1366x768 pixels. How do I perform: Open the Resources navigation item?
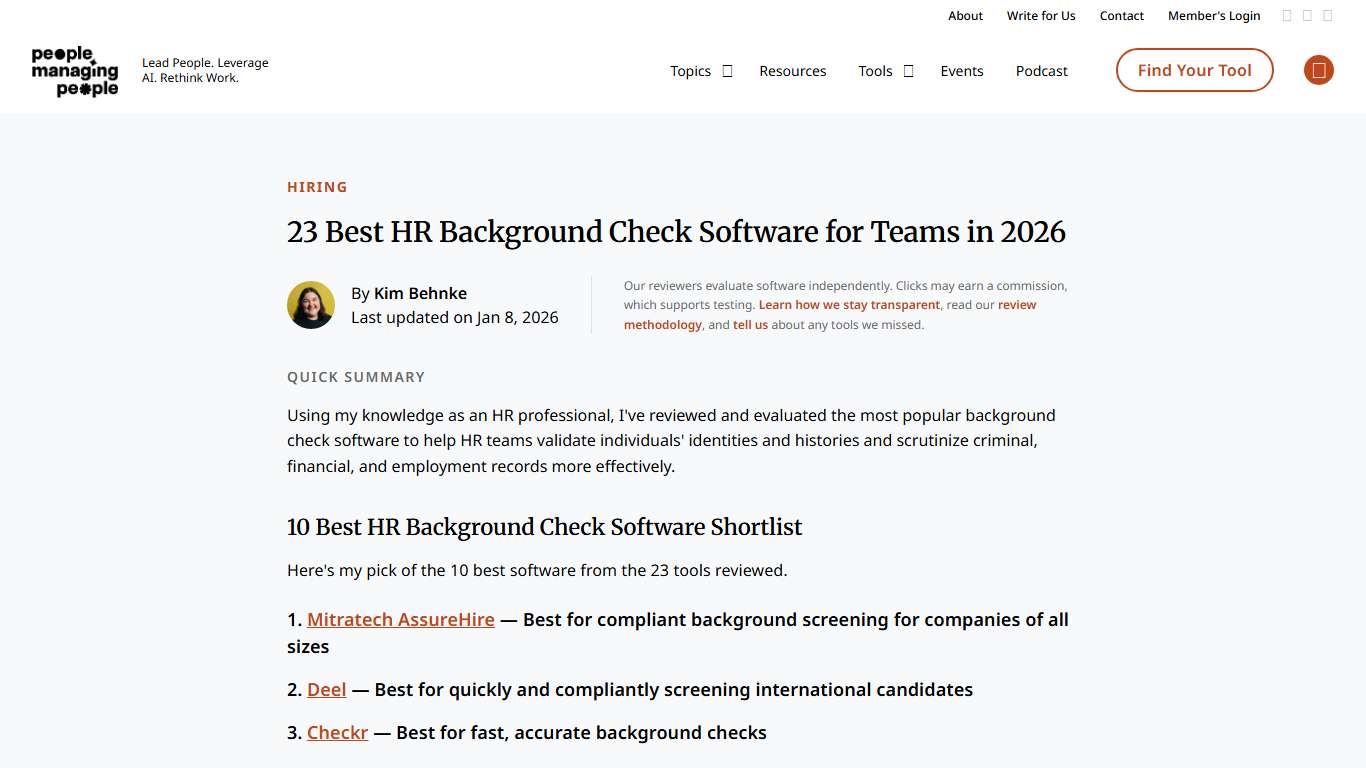click(793, 71)
